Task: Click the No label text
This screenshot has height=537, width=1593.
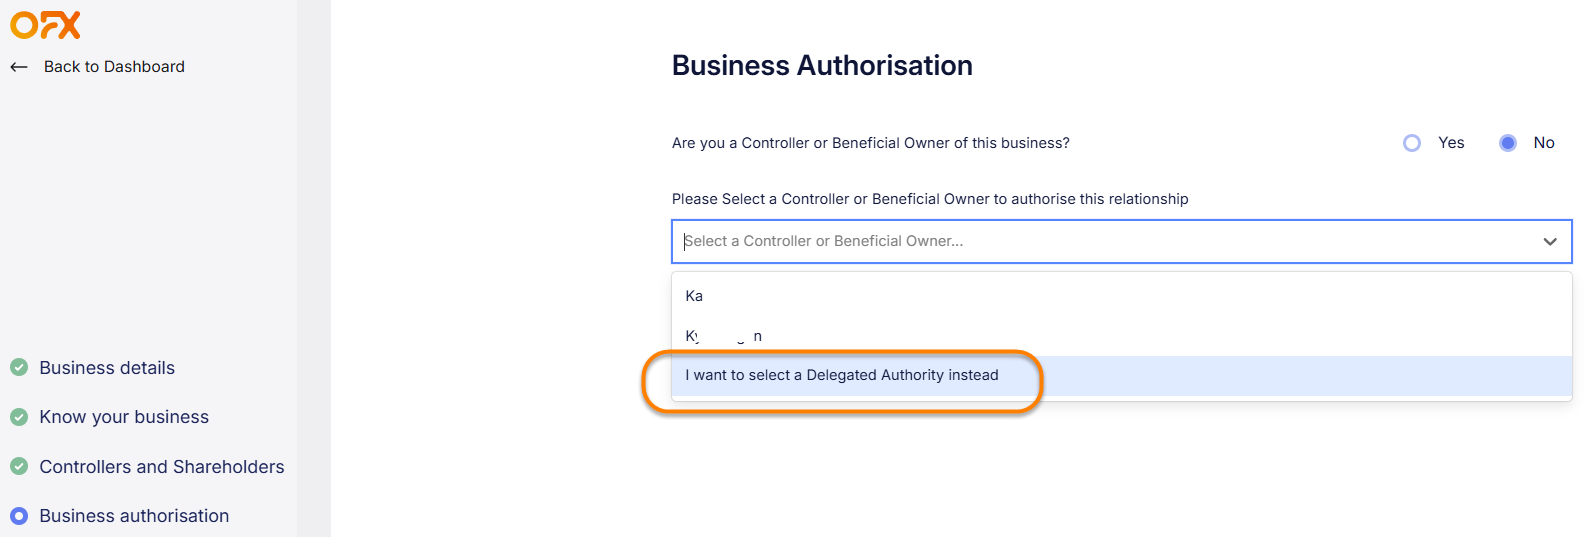Action: click(1544, 143)
